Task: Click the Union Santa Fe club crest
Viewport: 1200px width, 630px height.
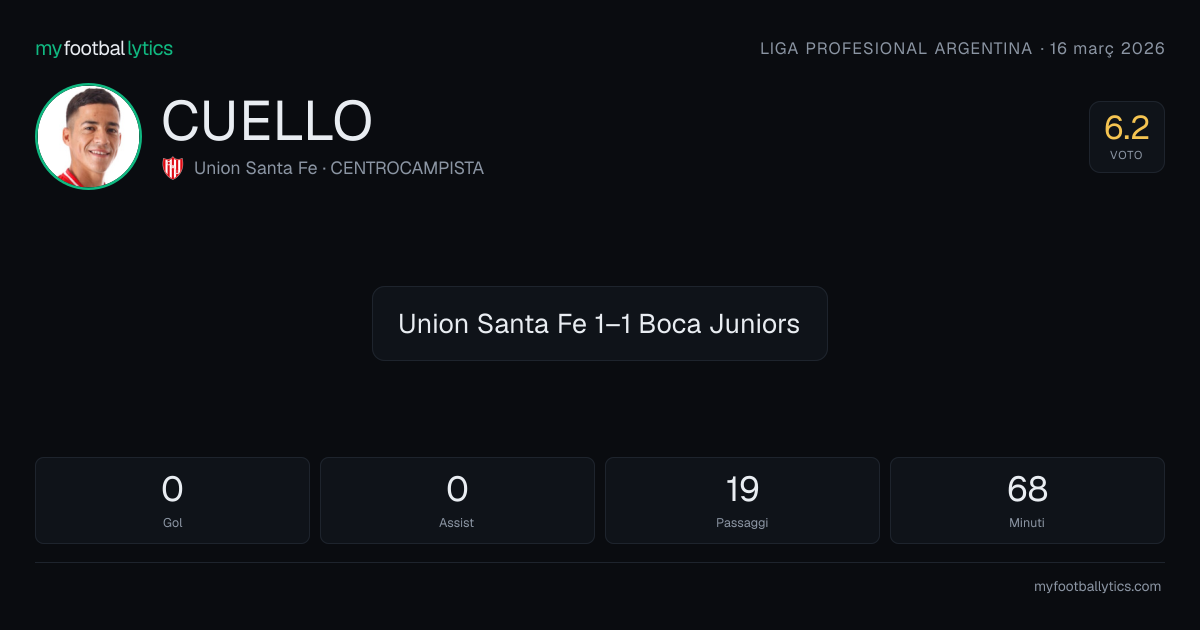Action: pyautogui.click(x=173, y=168)
